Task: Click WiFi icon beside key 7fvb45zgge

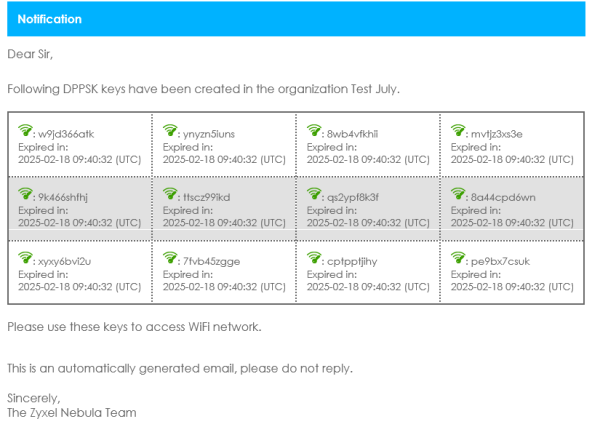Action: pos(170,258)
